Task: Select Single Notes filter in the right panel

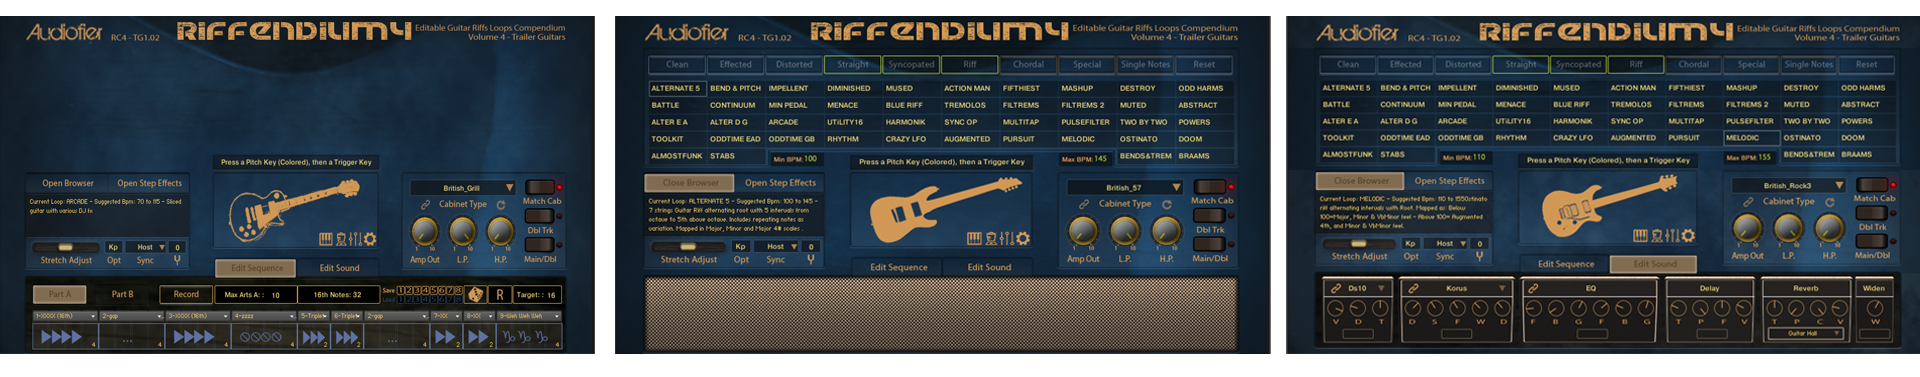Action: [1809, 64]
